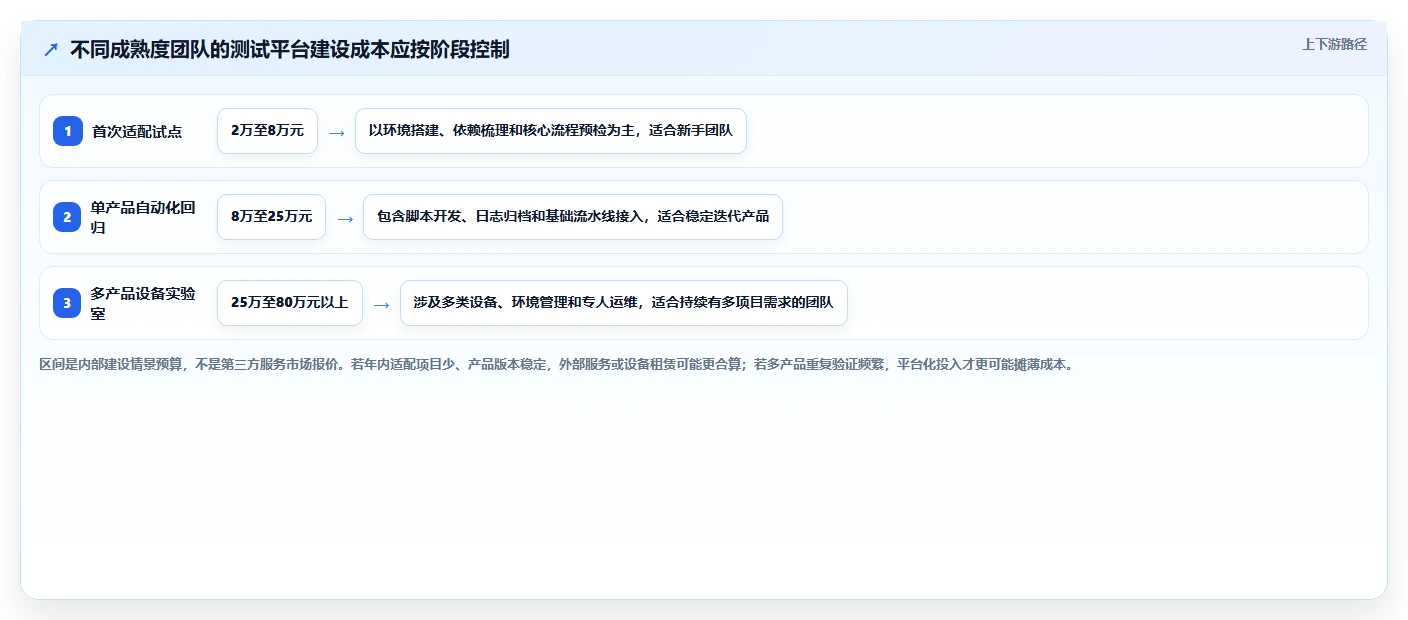The height and width of the screenshot is (620, 1408).
Task: Click the description starting 包含脚本开发、日志归档
Action: pos(573,217)
